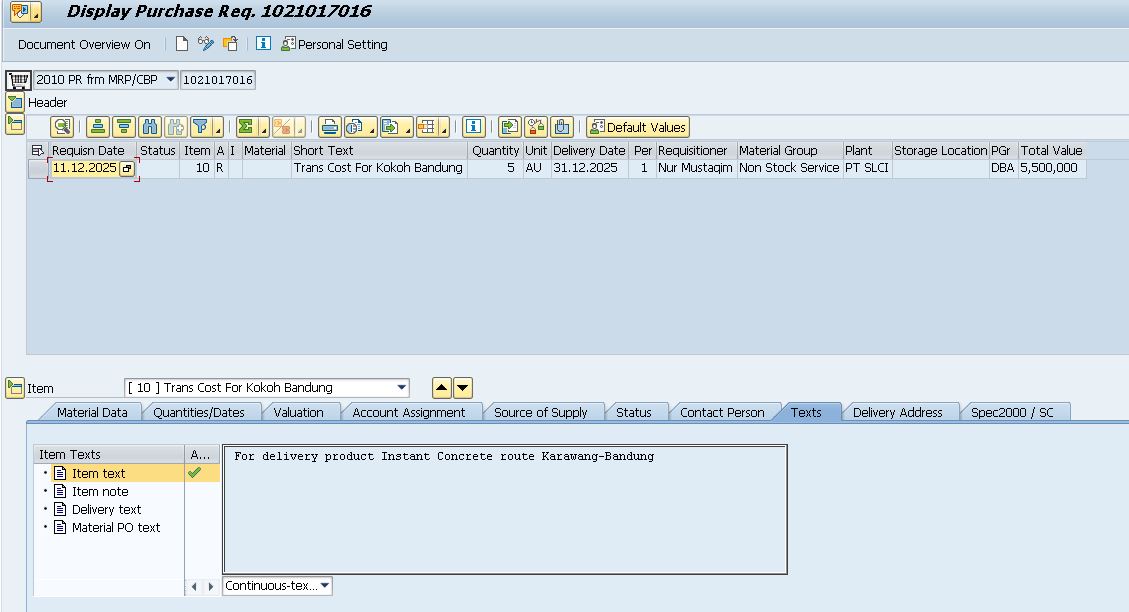1129x612 pixels.
Task: Open the document type dropdown '2010 PR frm MRP/CBP'
Action: 170,80
